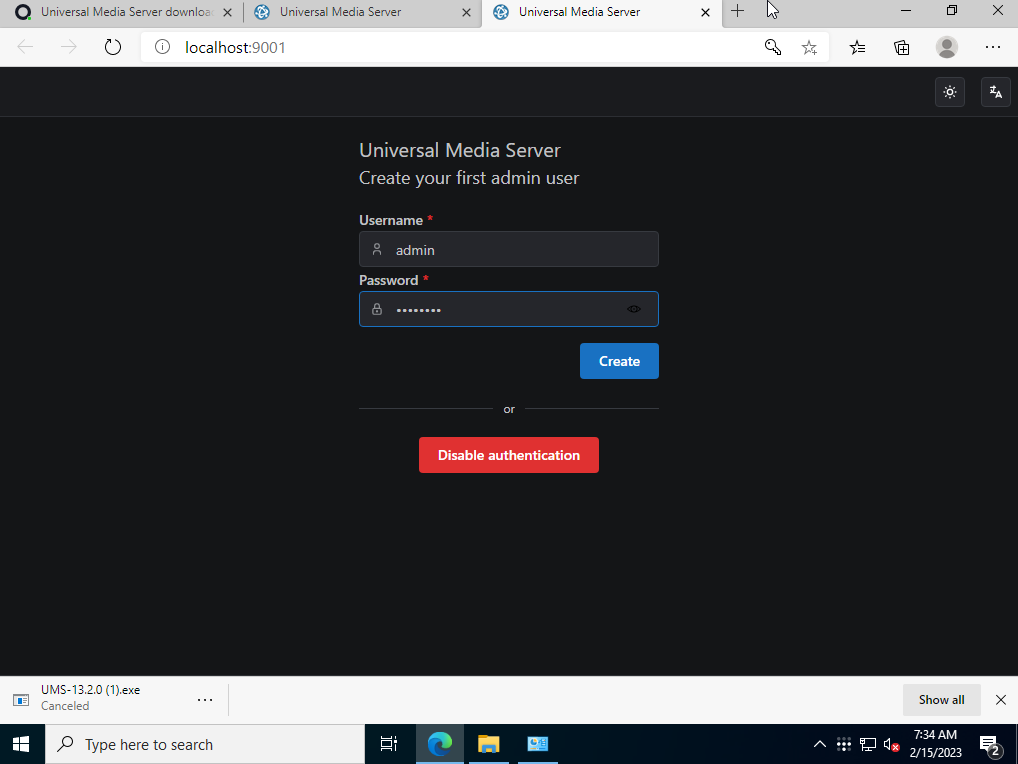Toggle light theme with the sun icon

click(949, 92)
